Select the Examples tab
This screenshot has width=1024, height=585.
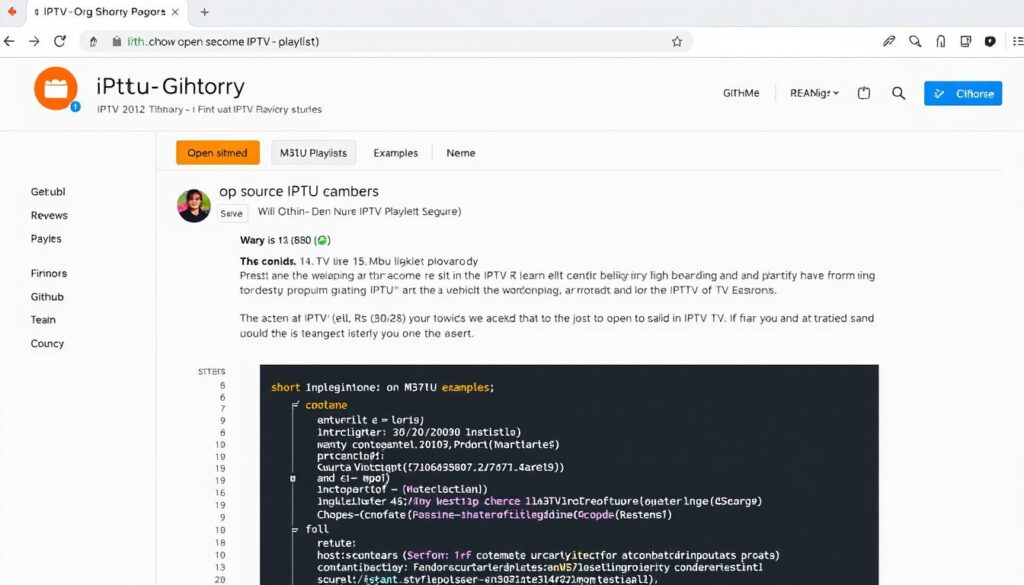pos(395,152)
